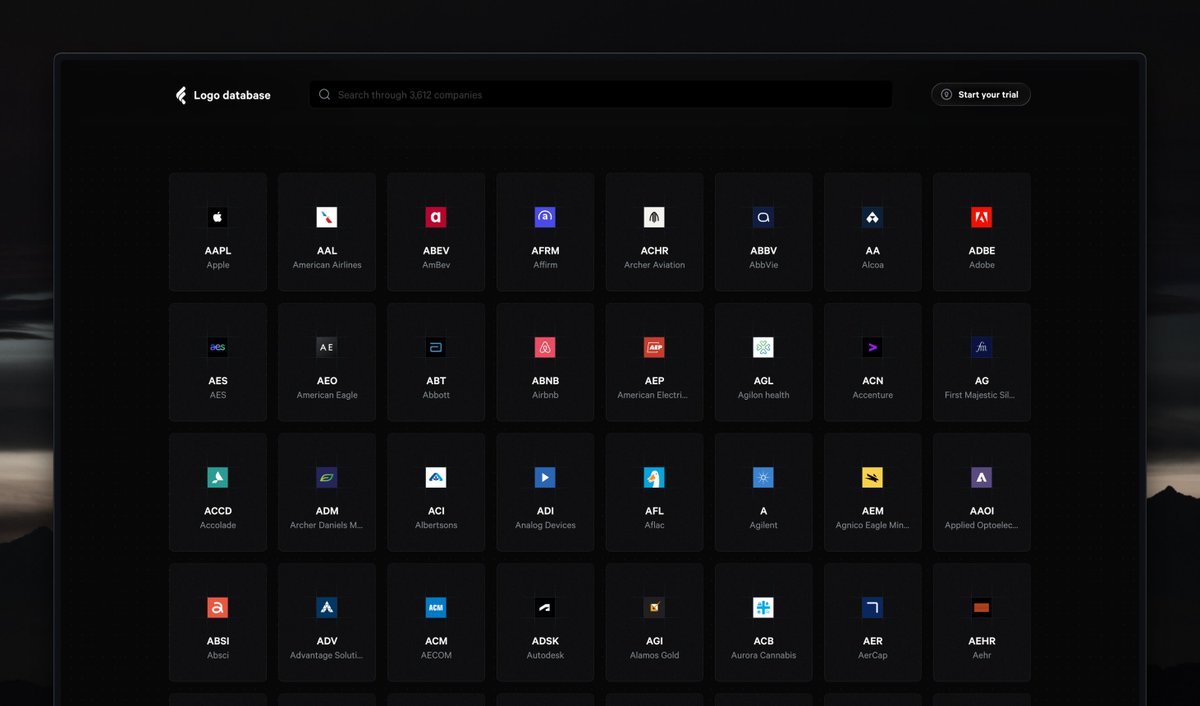Select the AEP American Electric logo icon
The image size is (1200, 706).
654,347
